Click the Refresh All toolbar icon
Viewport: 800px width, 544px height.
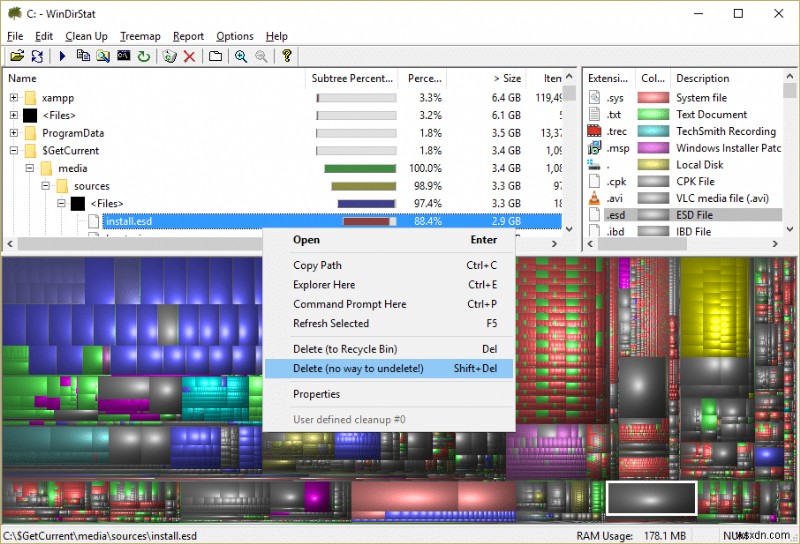(37, 57)
